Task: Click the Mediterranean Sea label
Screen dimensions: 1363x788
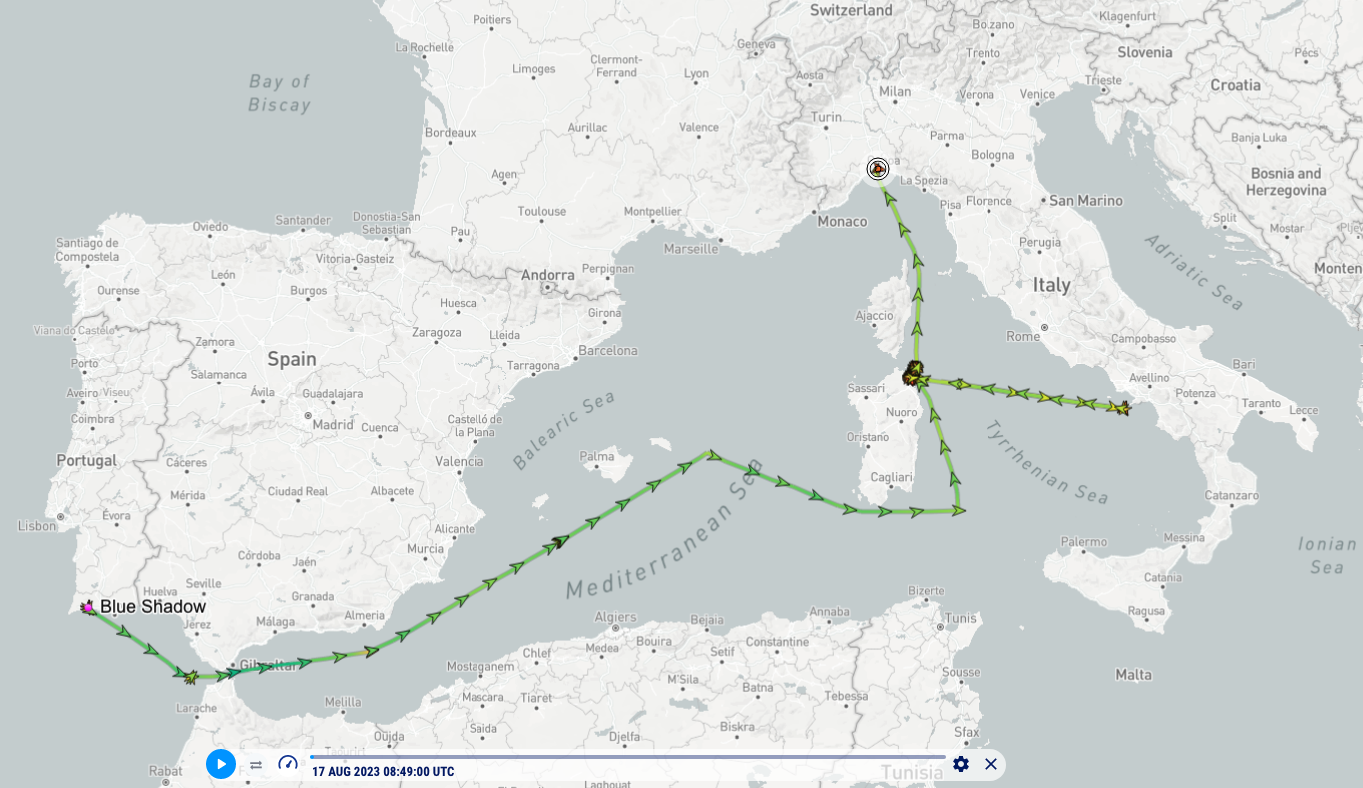Action: [x=664, y=529]
